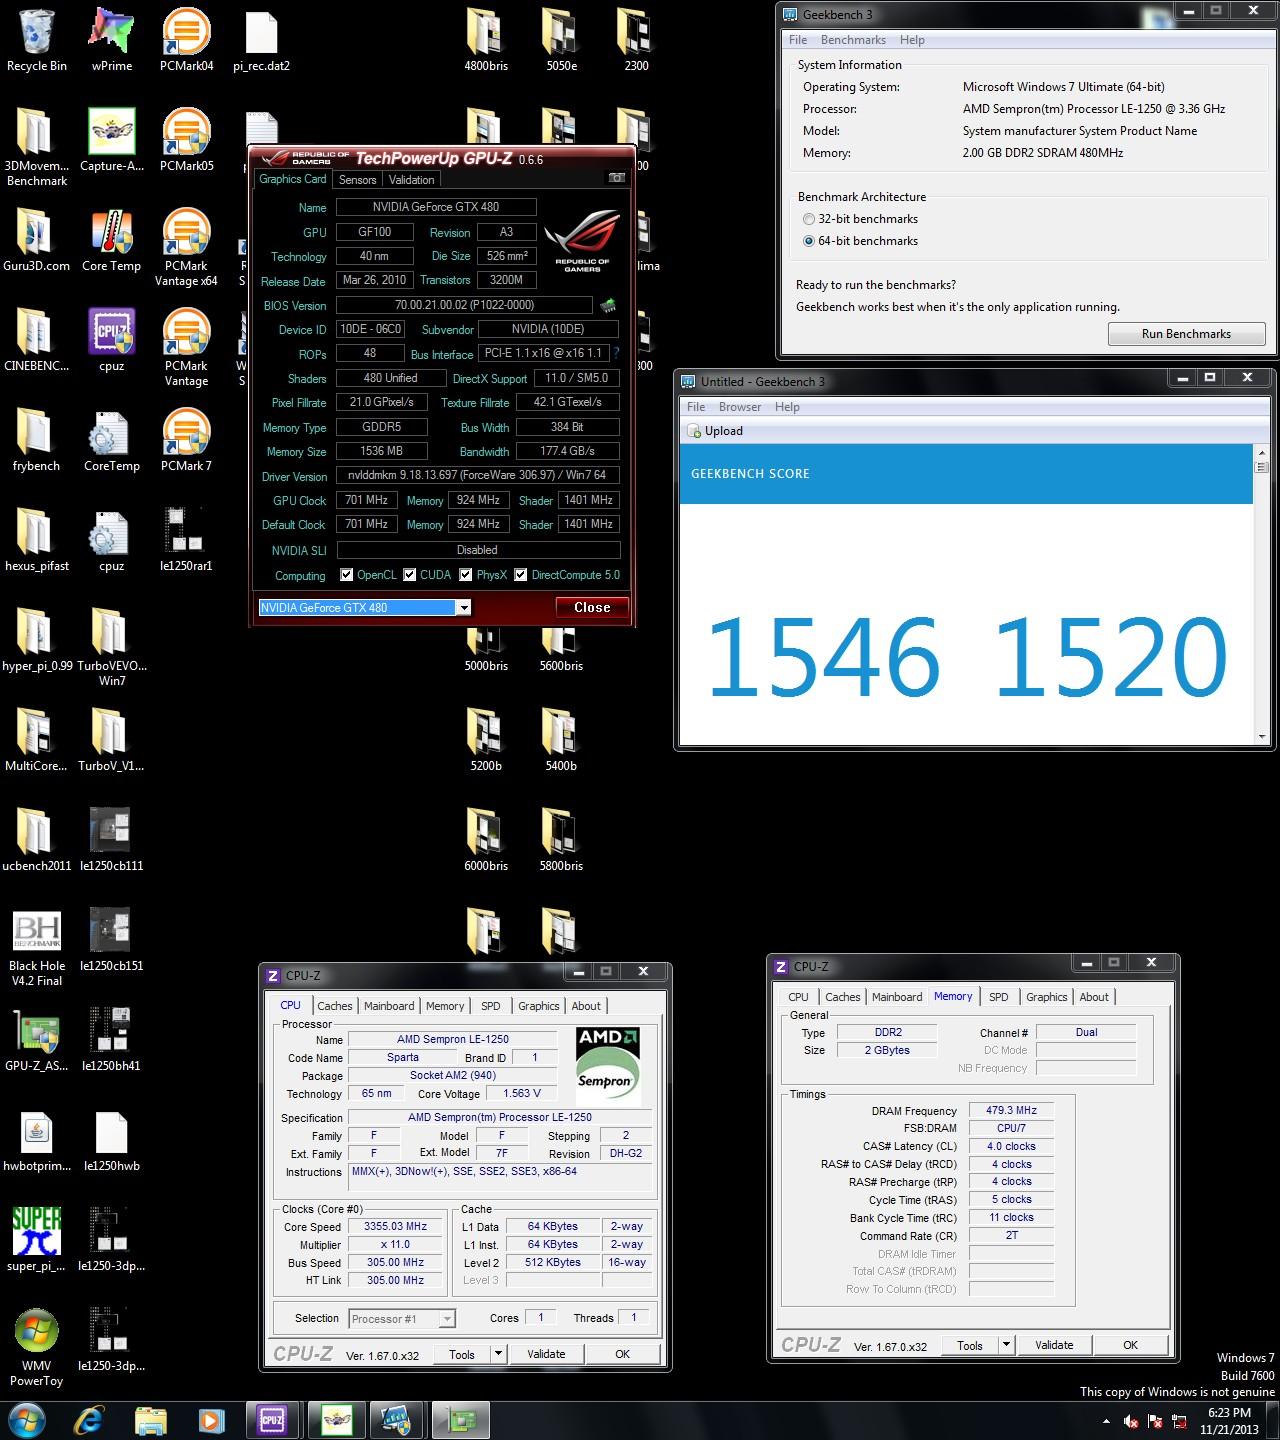
Task: Click the muted volume tray icon
Action: [x=1131, y=1421]
